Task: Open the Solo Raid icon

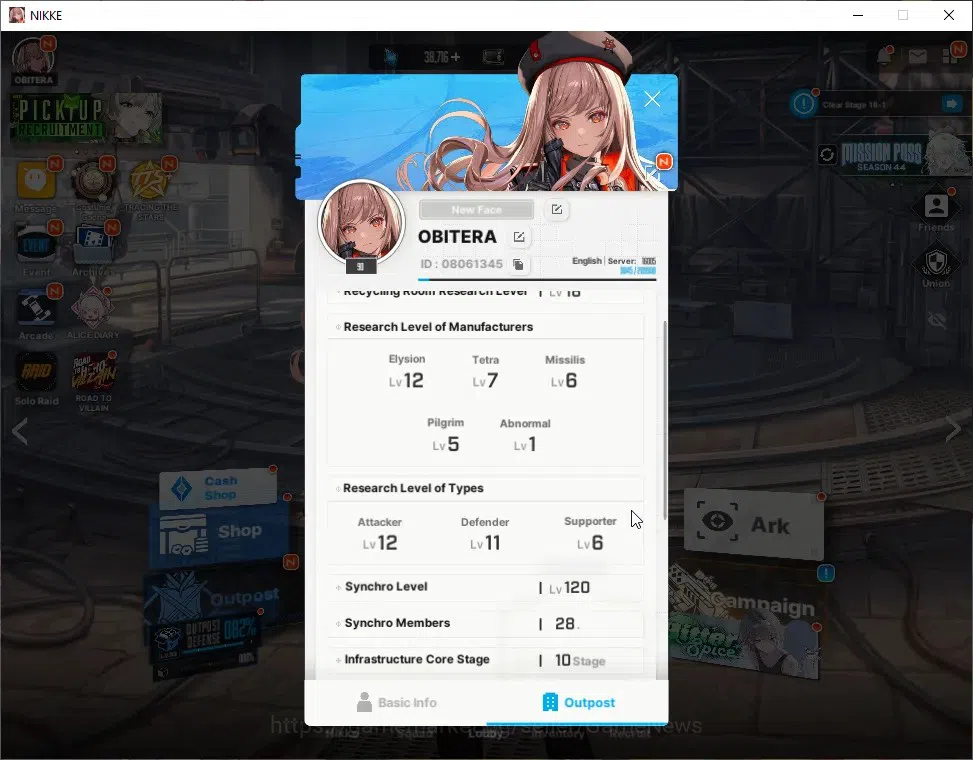Action: (36, 378)
